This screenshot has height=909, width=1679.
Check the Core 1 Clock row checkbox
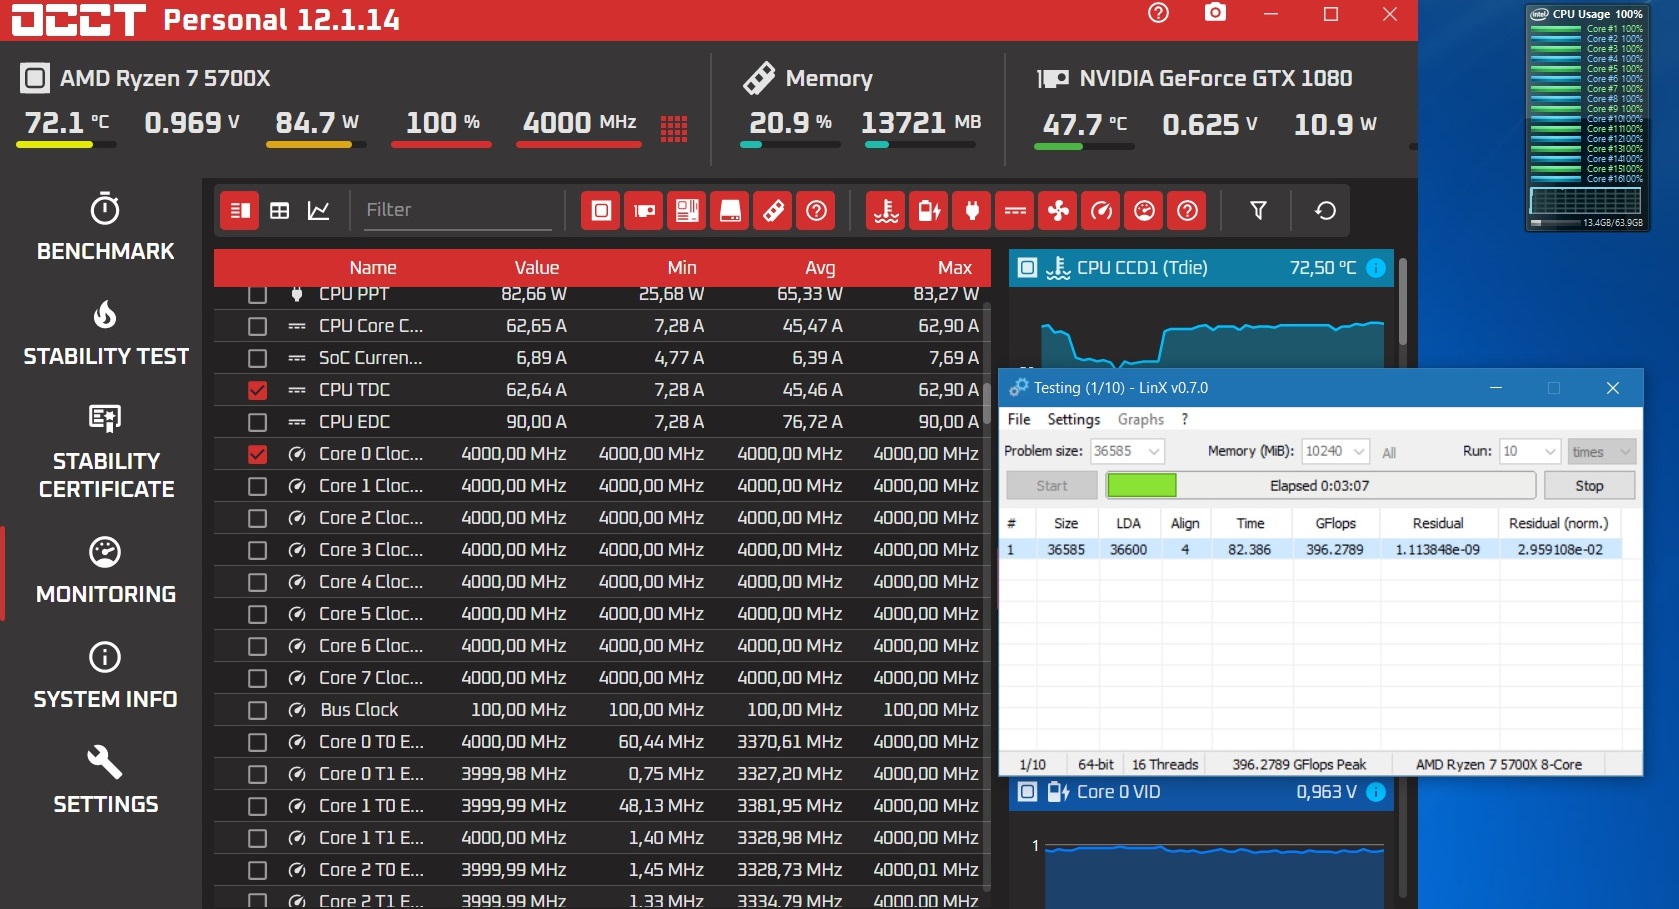click(x=257, y=486)
